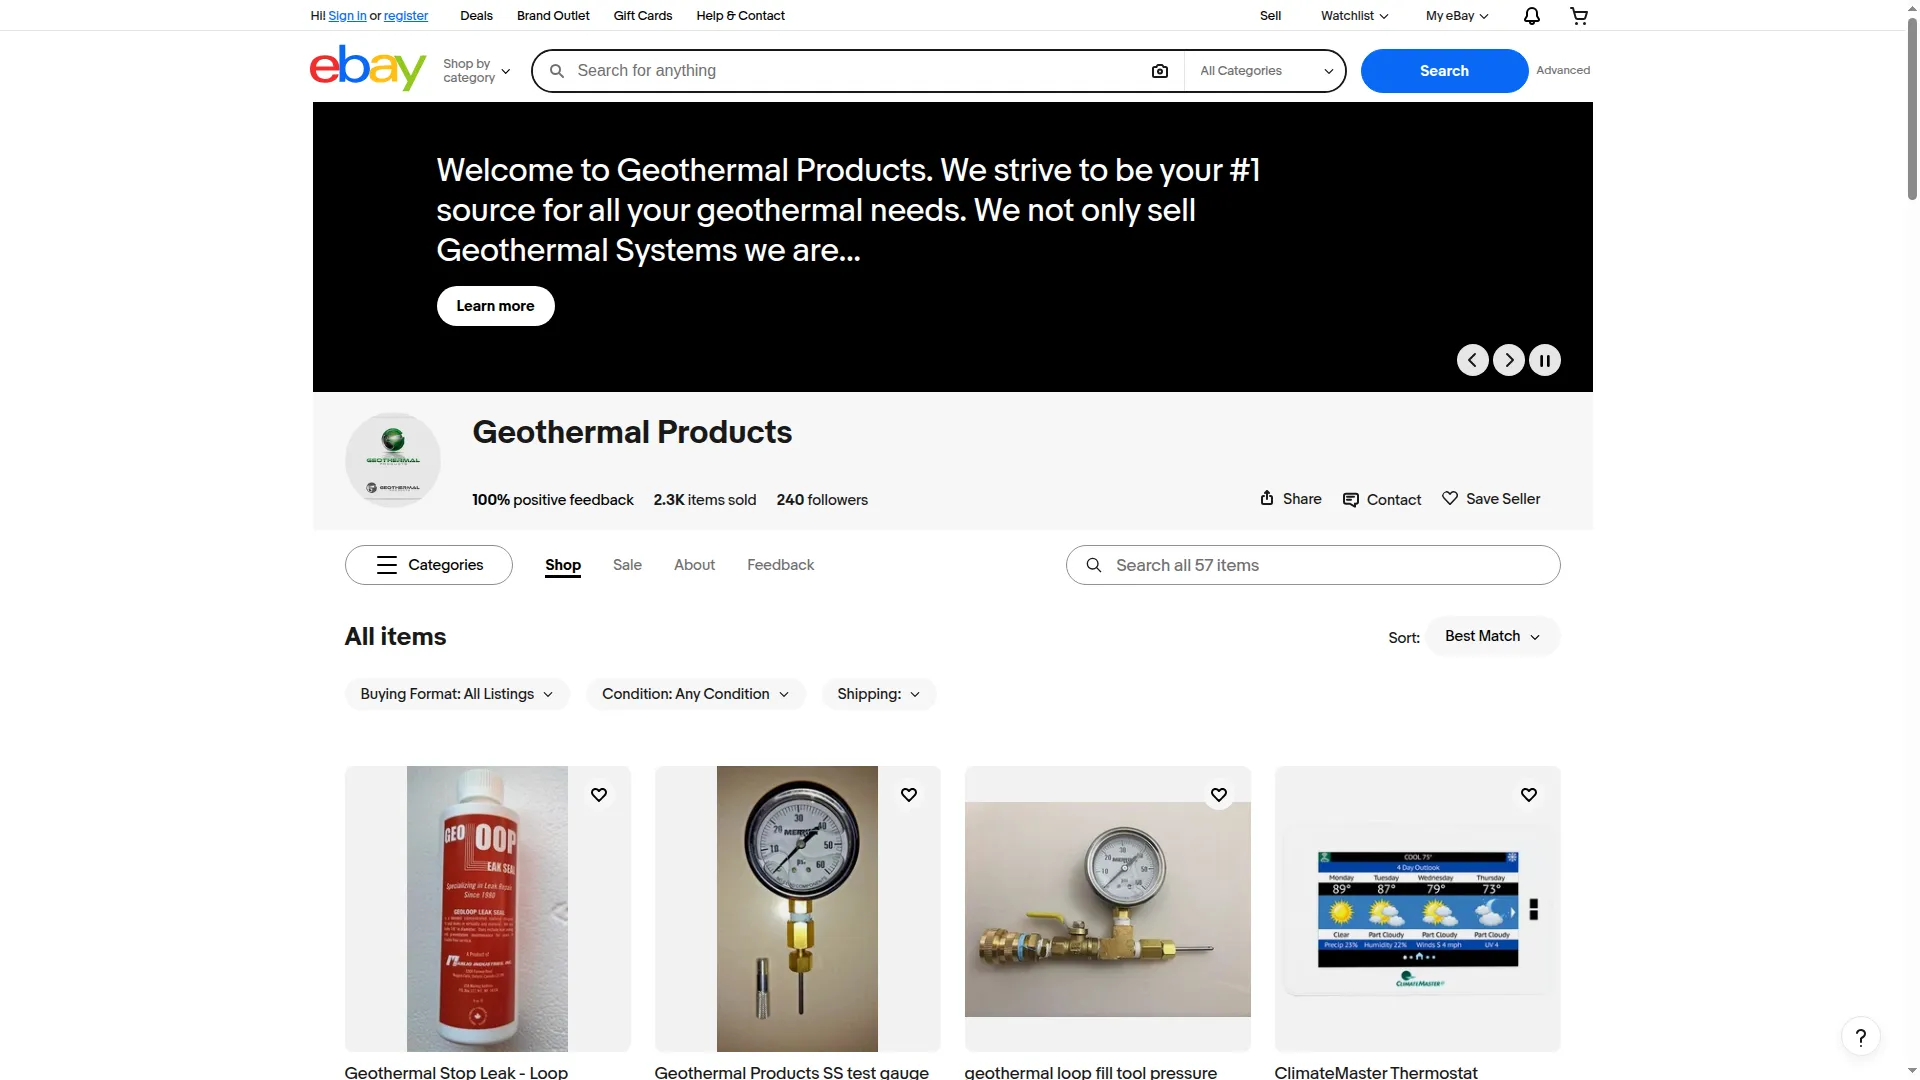Image resolution: width=1920 pixels, height=1080 pixels.
Task: Switch to the Feedback tab
Action: coord(780,565)
